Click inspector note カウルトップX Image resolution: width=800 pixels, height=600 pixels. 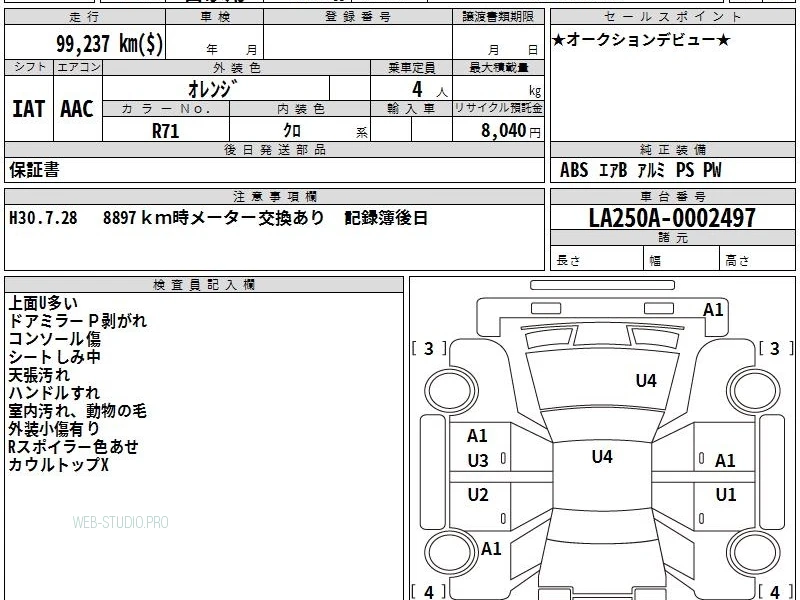pos(58,464)
